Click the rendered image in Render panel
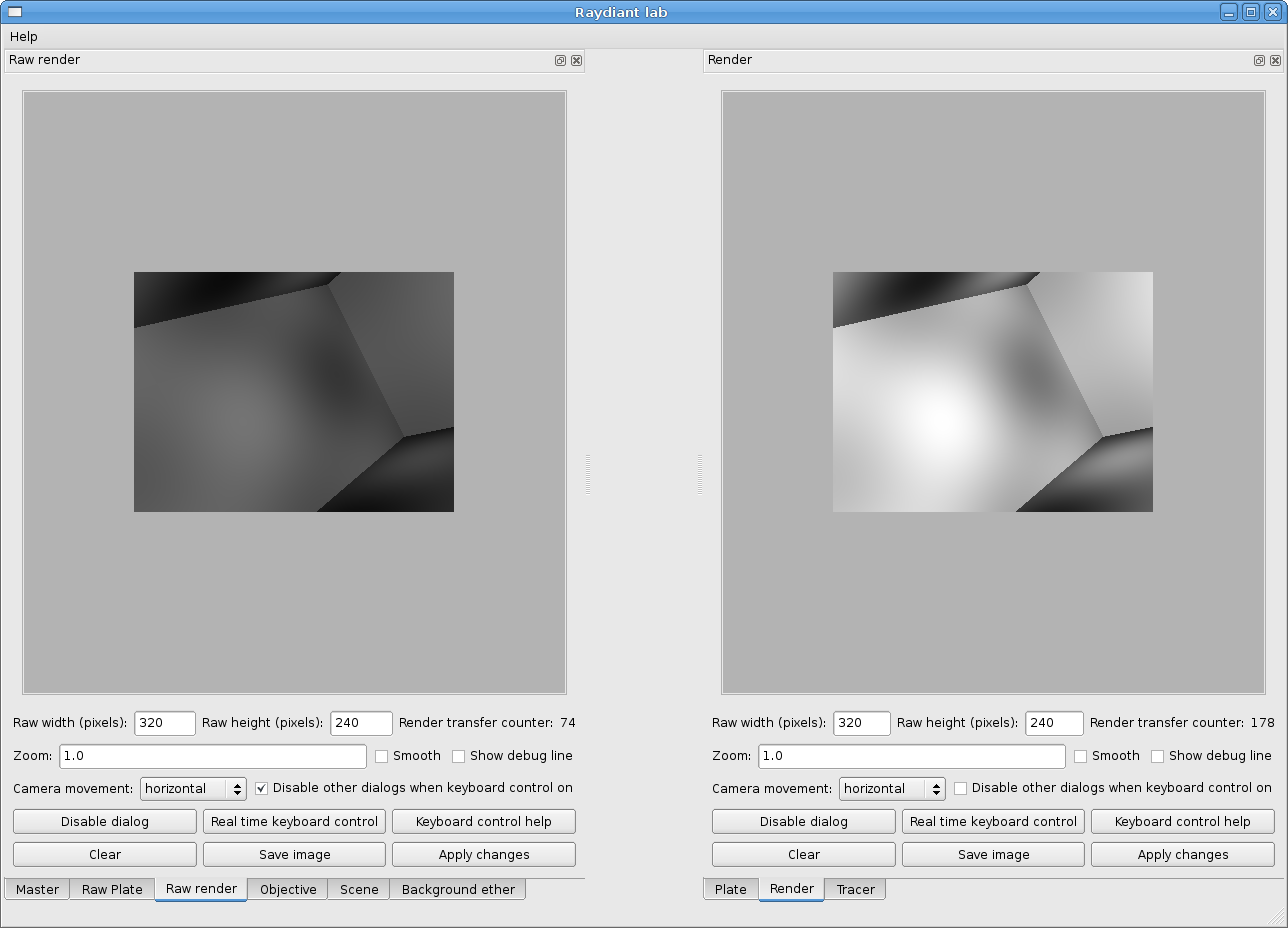Viewport: 1288px width, 928px height. coord(992,392)
